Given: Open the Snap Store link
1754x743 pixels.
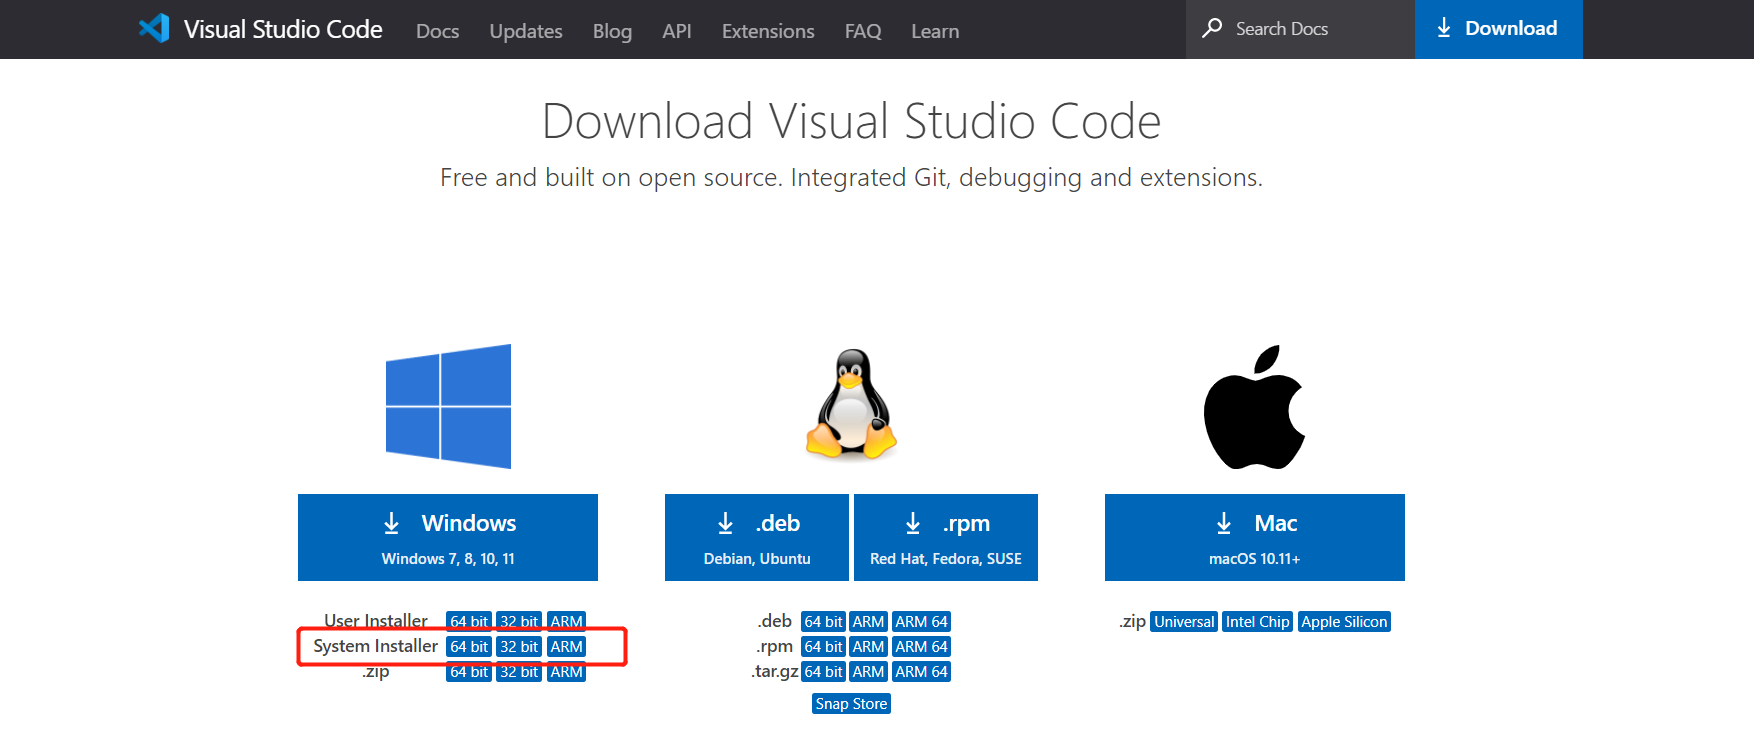Looking at the screenshot, I should coord(851,704).
